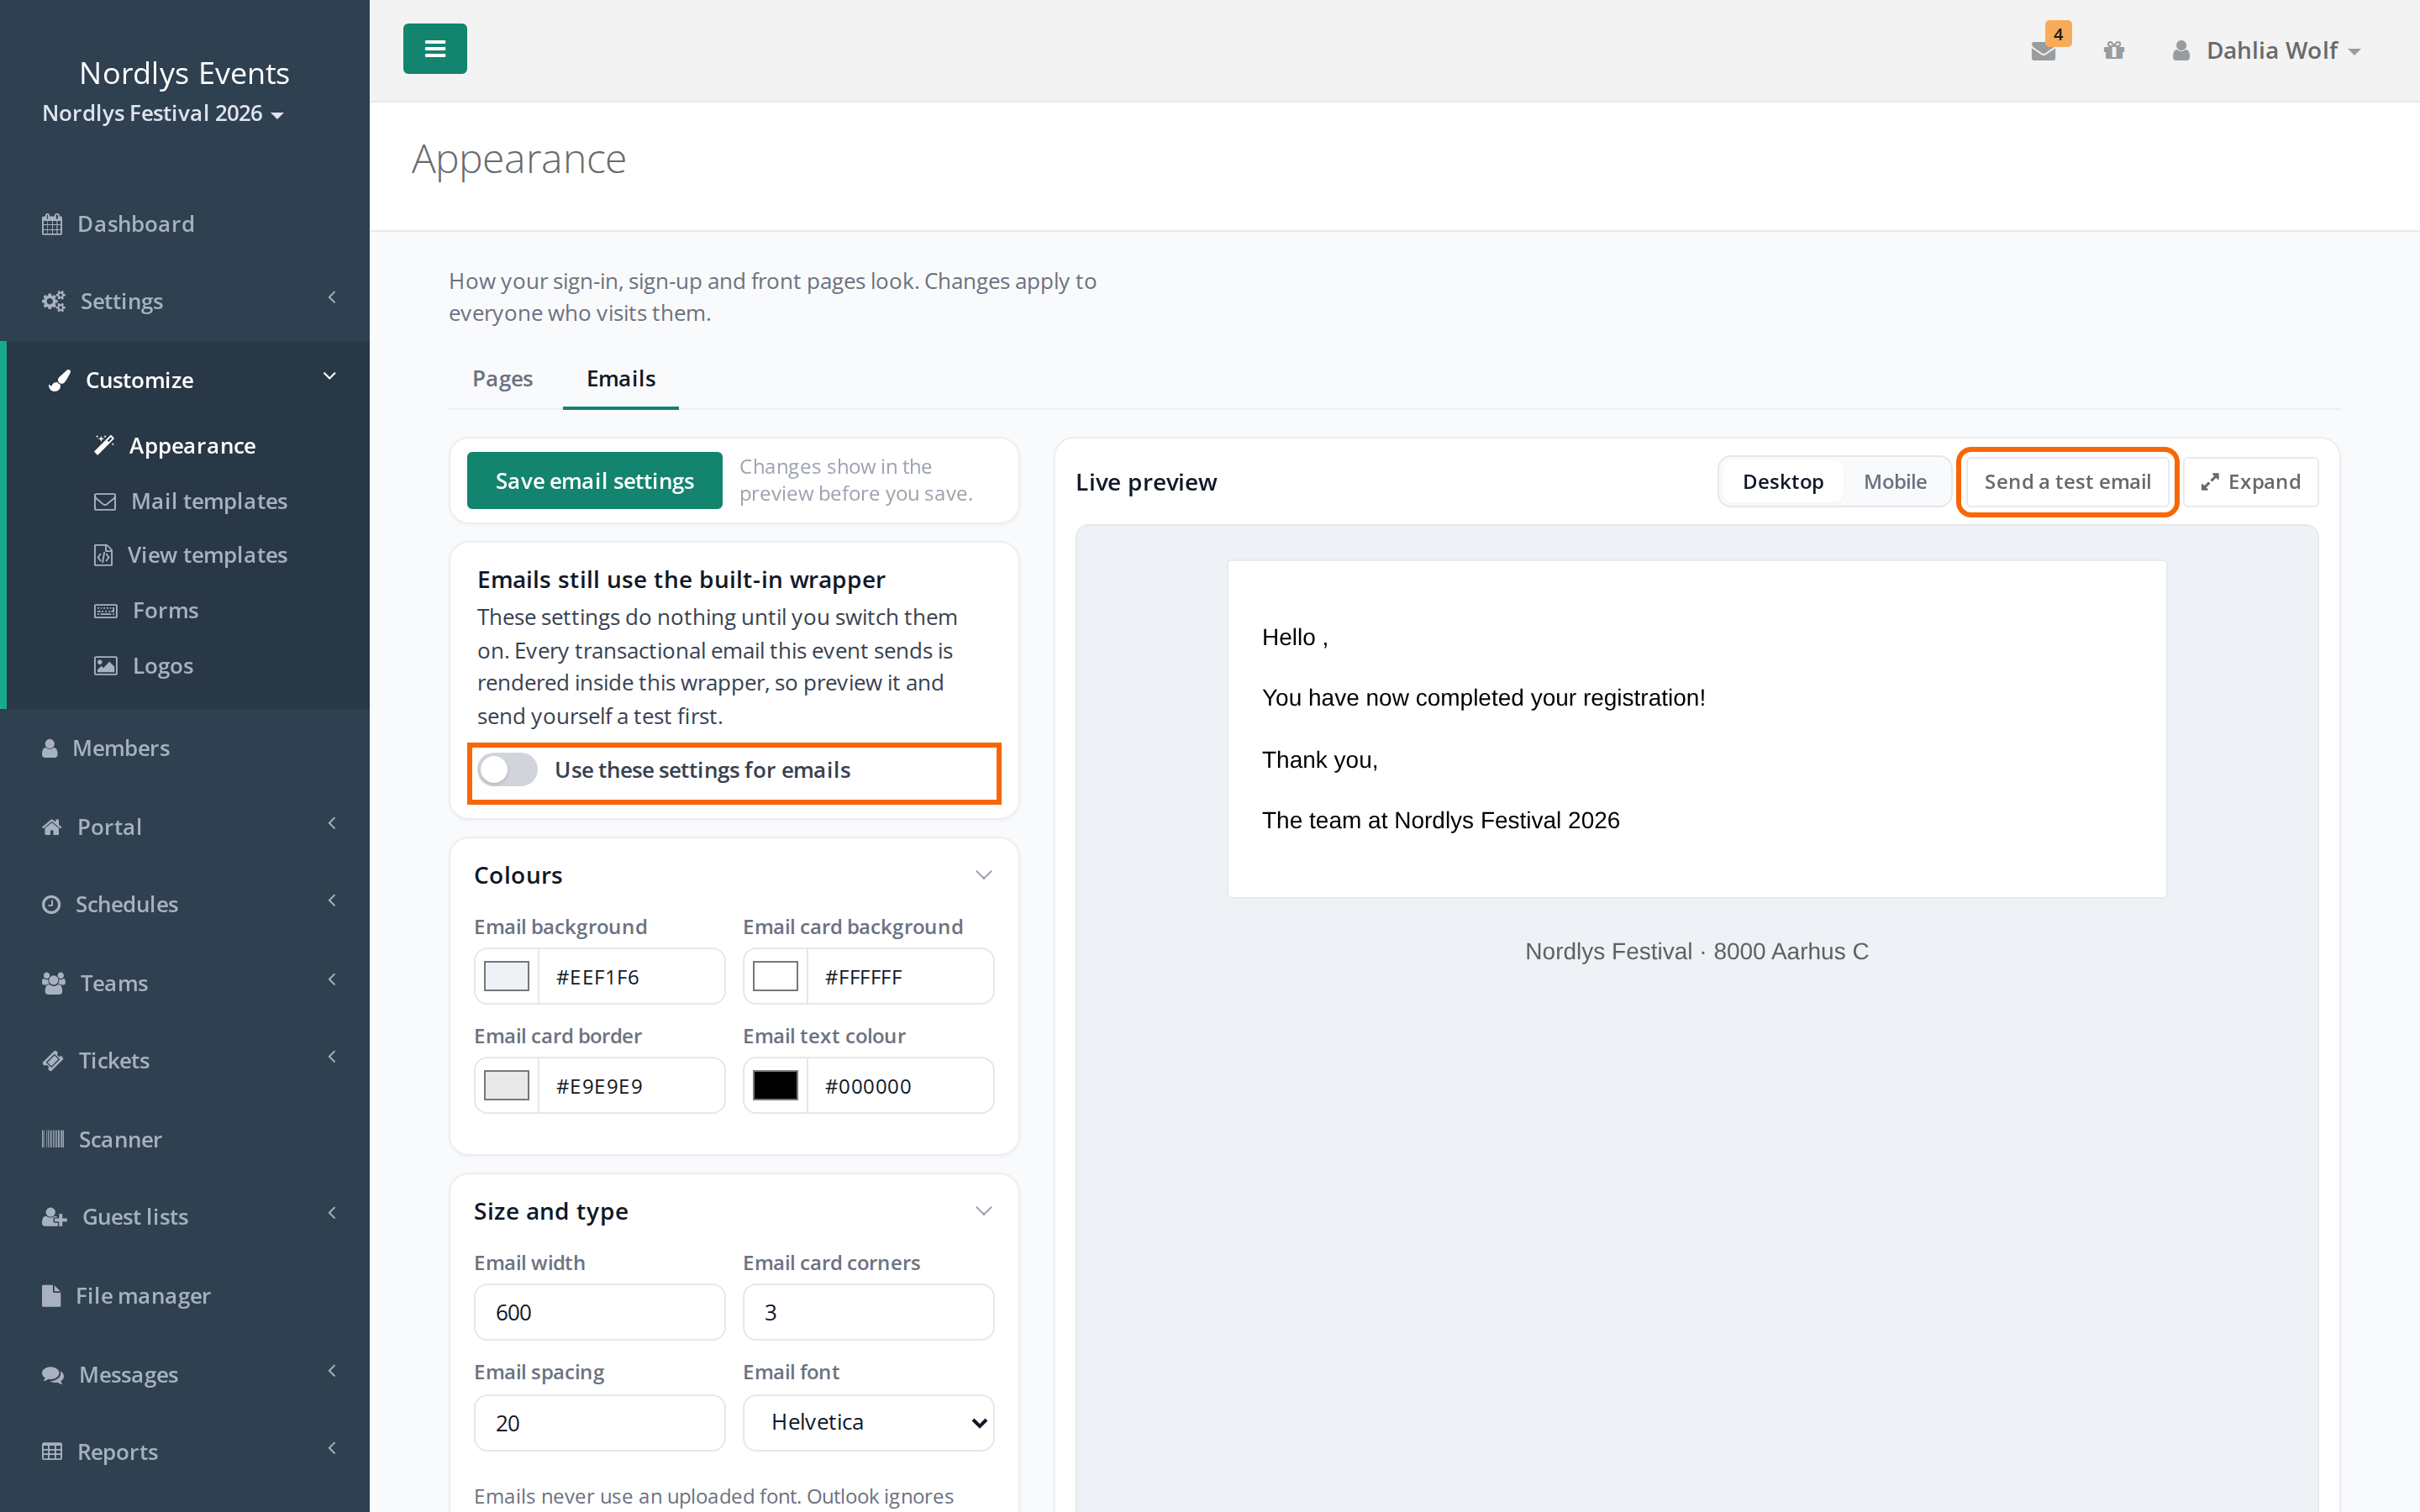The width and height of the screenshot is (2420, 1512).
Task: Expand the Messages sidebar menu
Action: (185, 1374)
